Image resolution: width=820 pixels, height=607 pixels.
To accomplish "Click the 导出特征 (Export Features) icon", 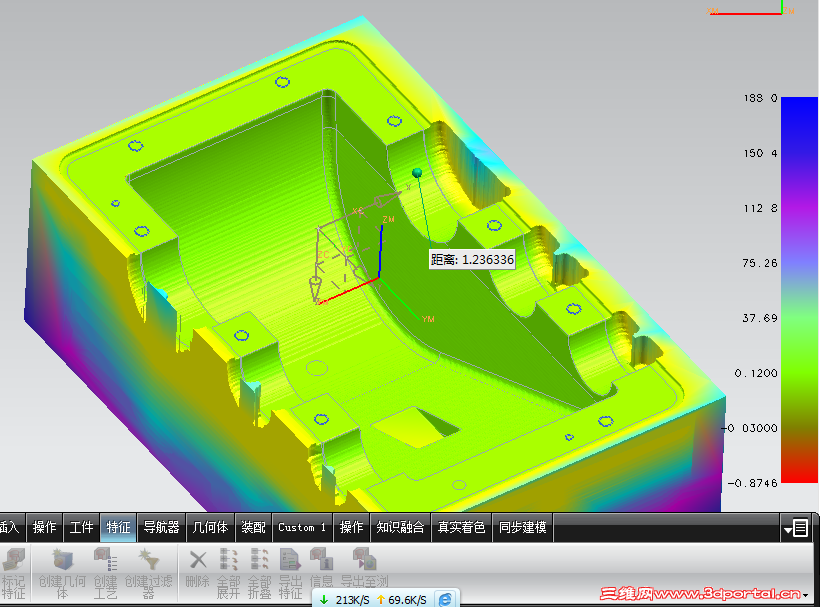I will coord(290,559).
